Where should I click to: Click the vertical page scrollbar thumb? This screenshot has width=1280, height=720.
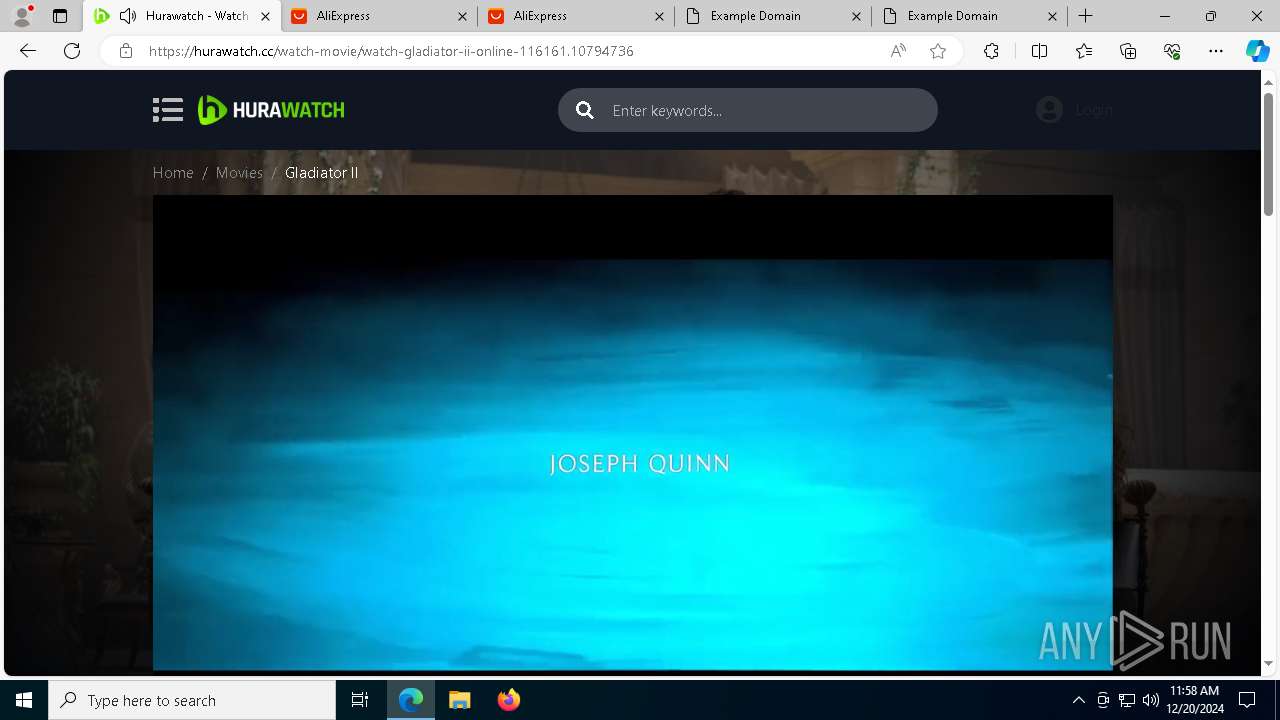pos(1268,153)
